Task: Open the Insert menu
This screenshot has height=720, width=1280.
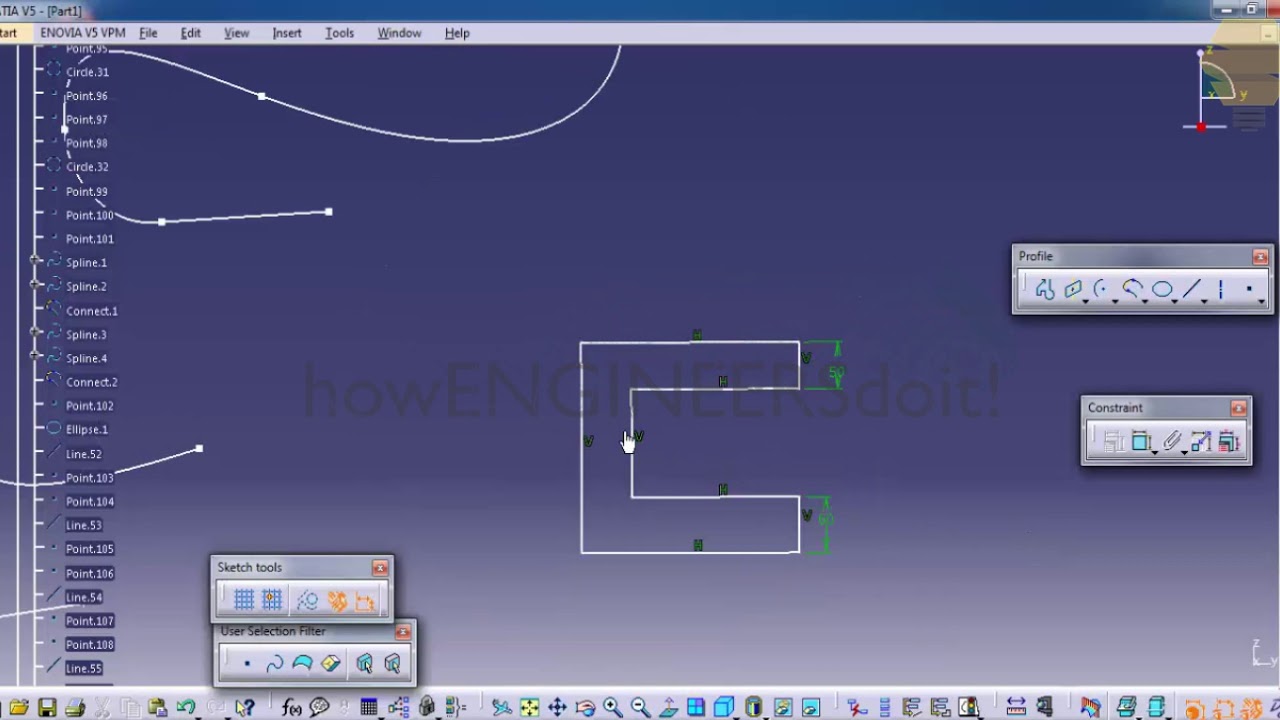Action: point(287,33)
